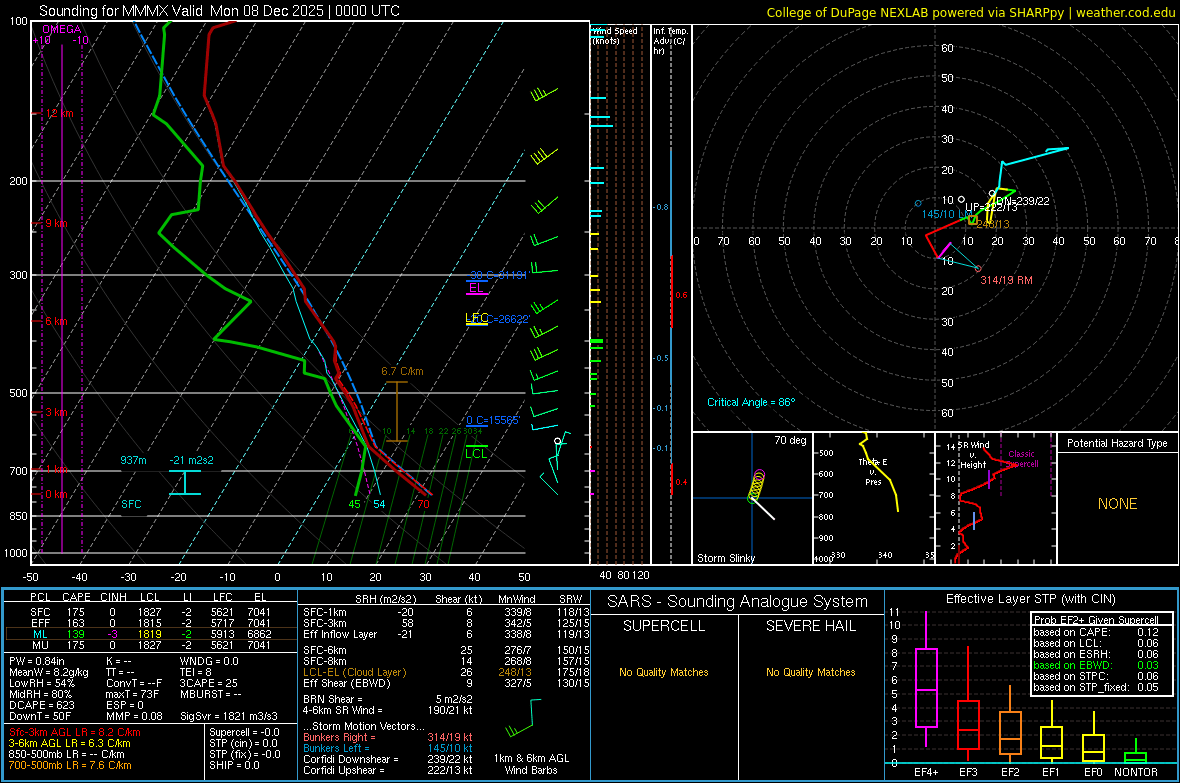The height and width of the screenshot is (783, 1180).
Task: Click the 'SHIP = 0.0' value
Action: point(234,765)
